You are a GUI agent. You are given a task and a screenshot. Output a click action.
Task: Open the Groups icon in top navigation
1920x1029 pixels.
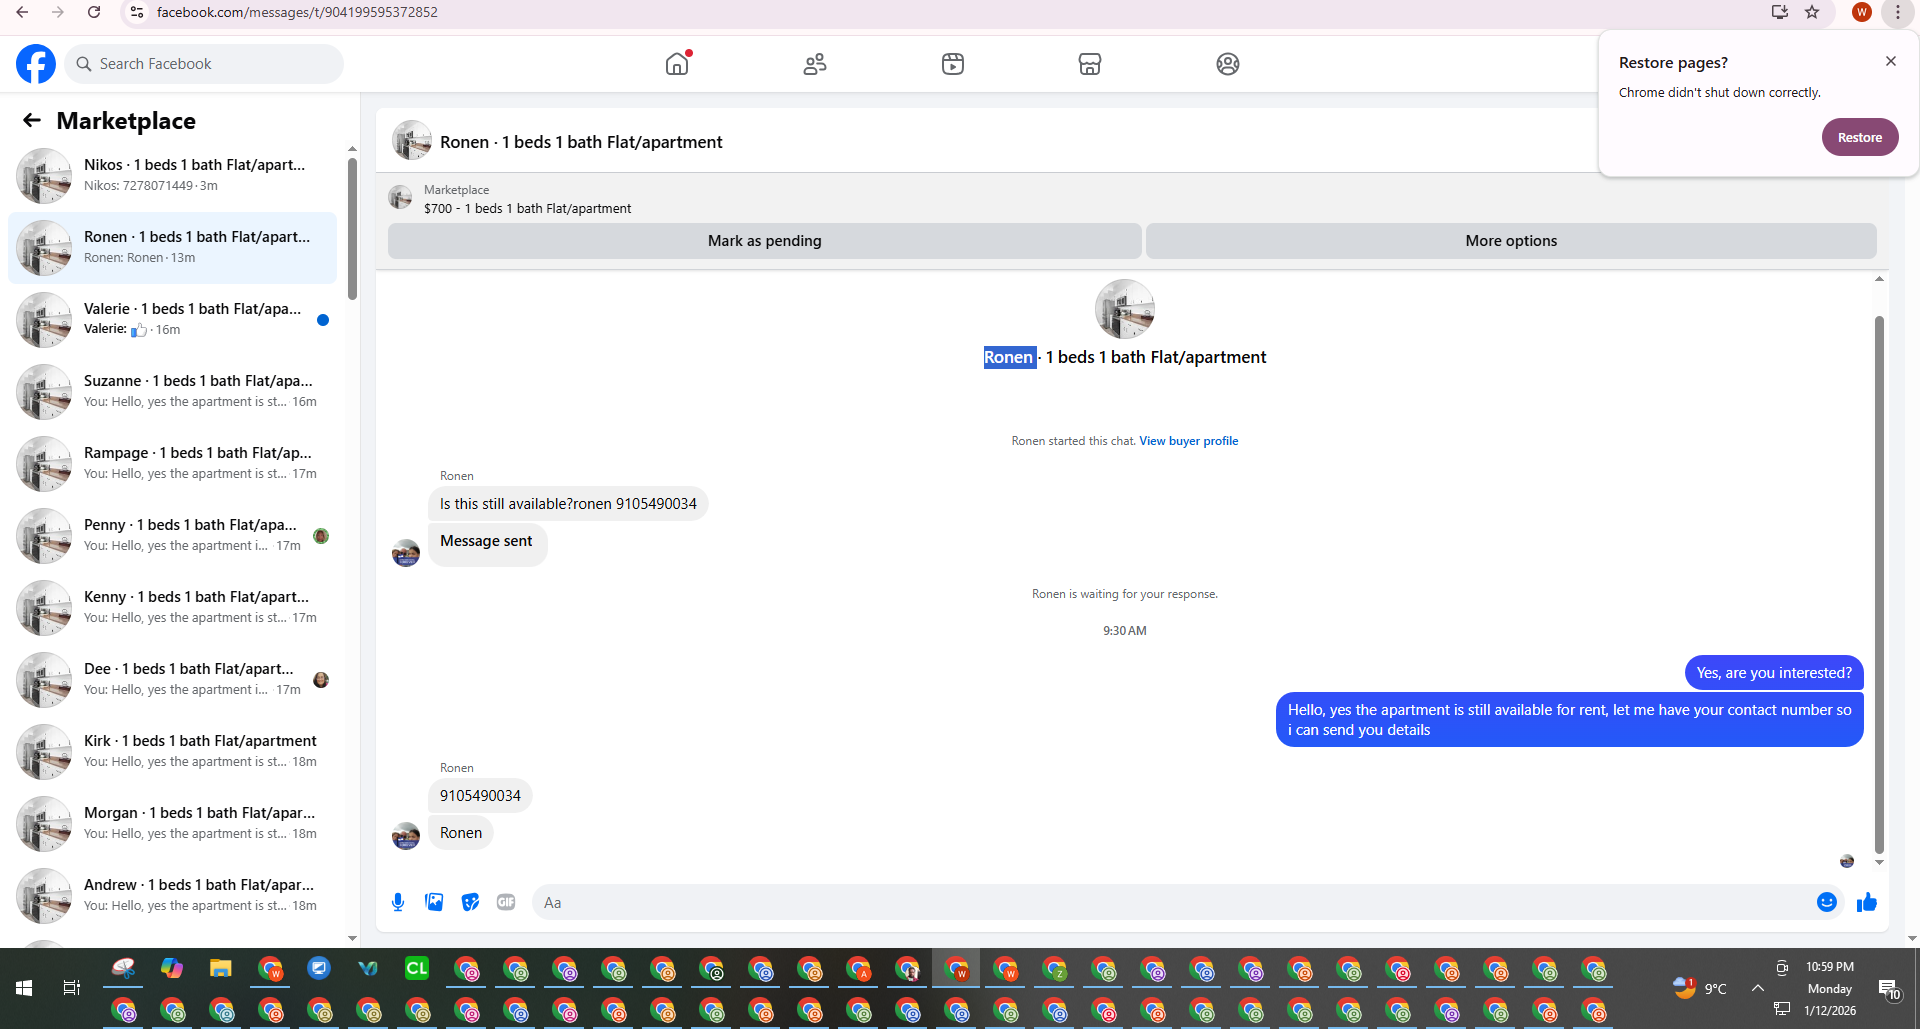tap(1228, 64)
